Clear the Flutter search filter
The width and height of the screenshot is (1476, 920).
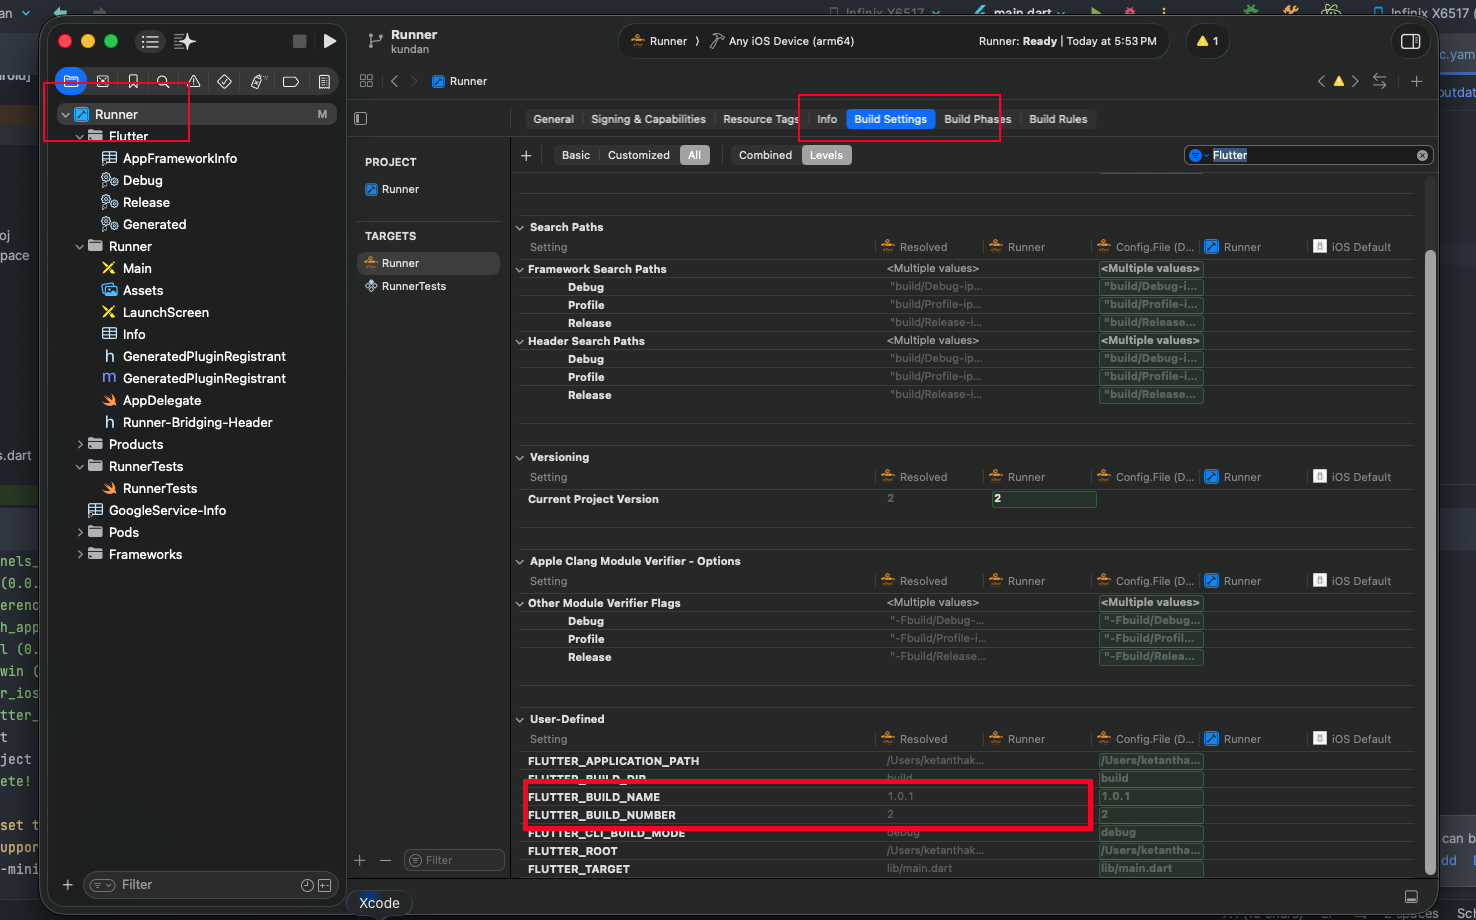coord(1422,155)
